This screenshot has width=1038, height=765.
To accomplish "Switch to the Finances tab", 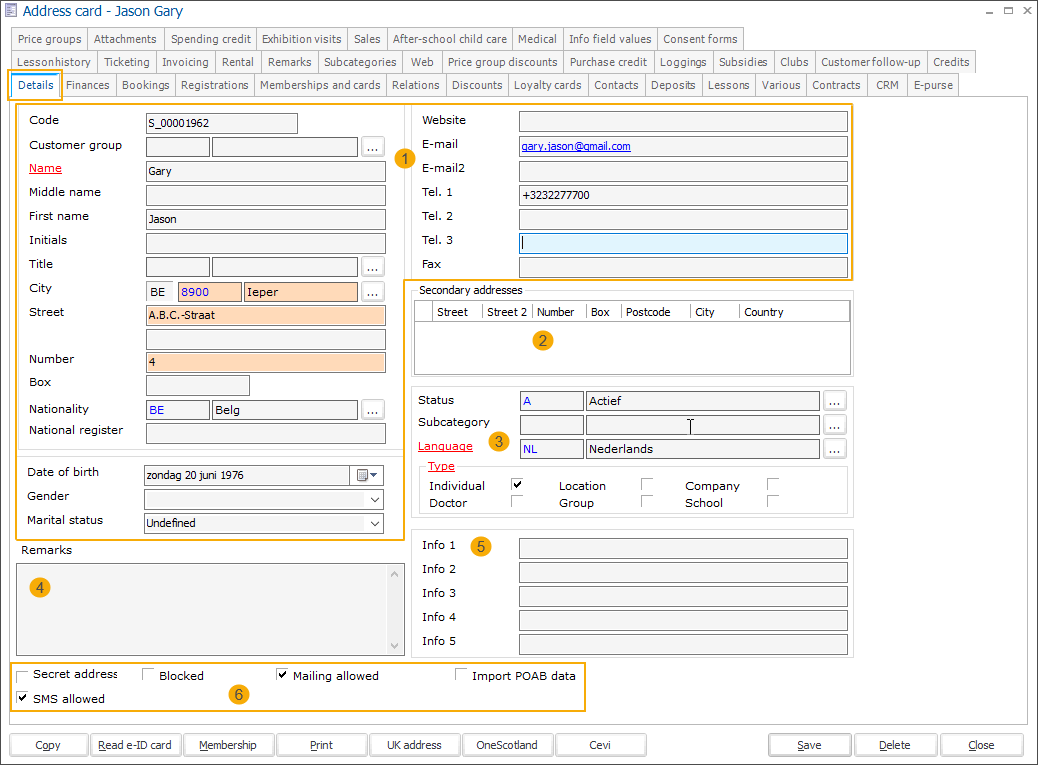I will 88,85.
